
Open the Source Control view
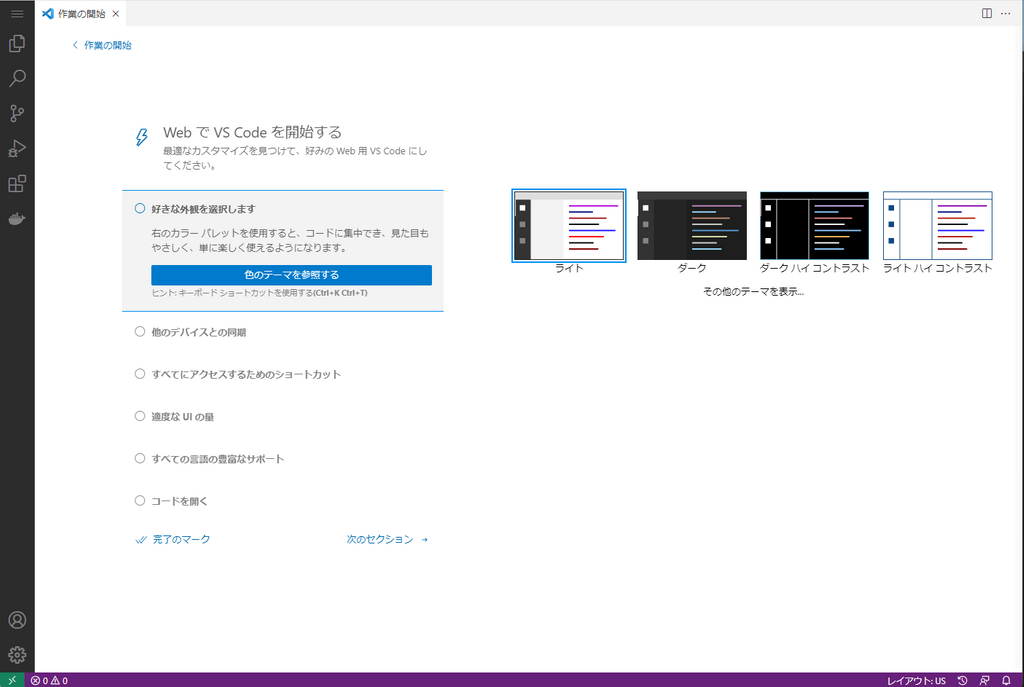pos(16,113)
